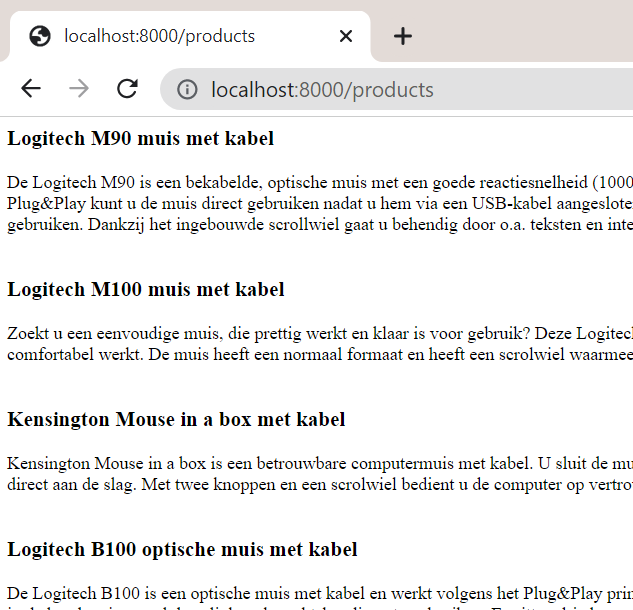Reload the products page
The image size is (633, 610).
click(128, 88)
